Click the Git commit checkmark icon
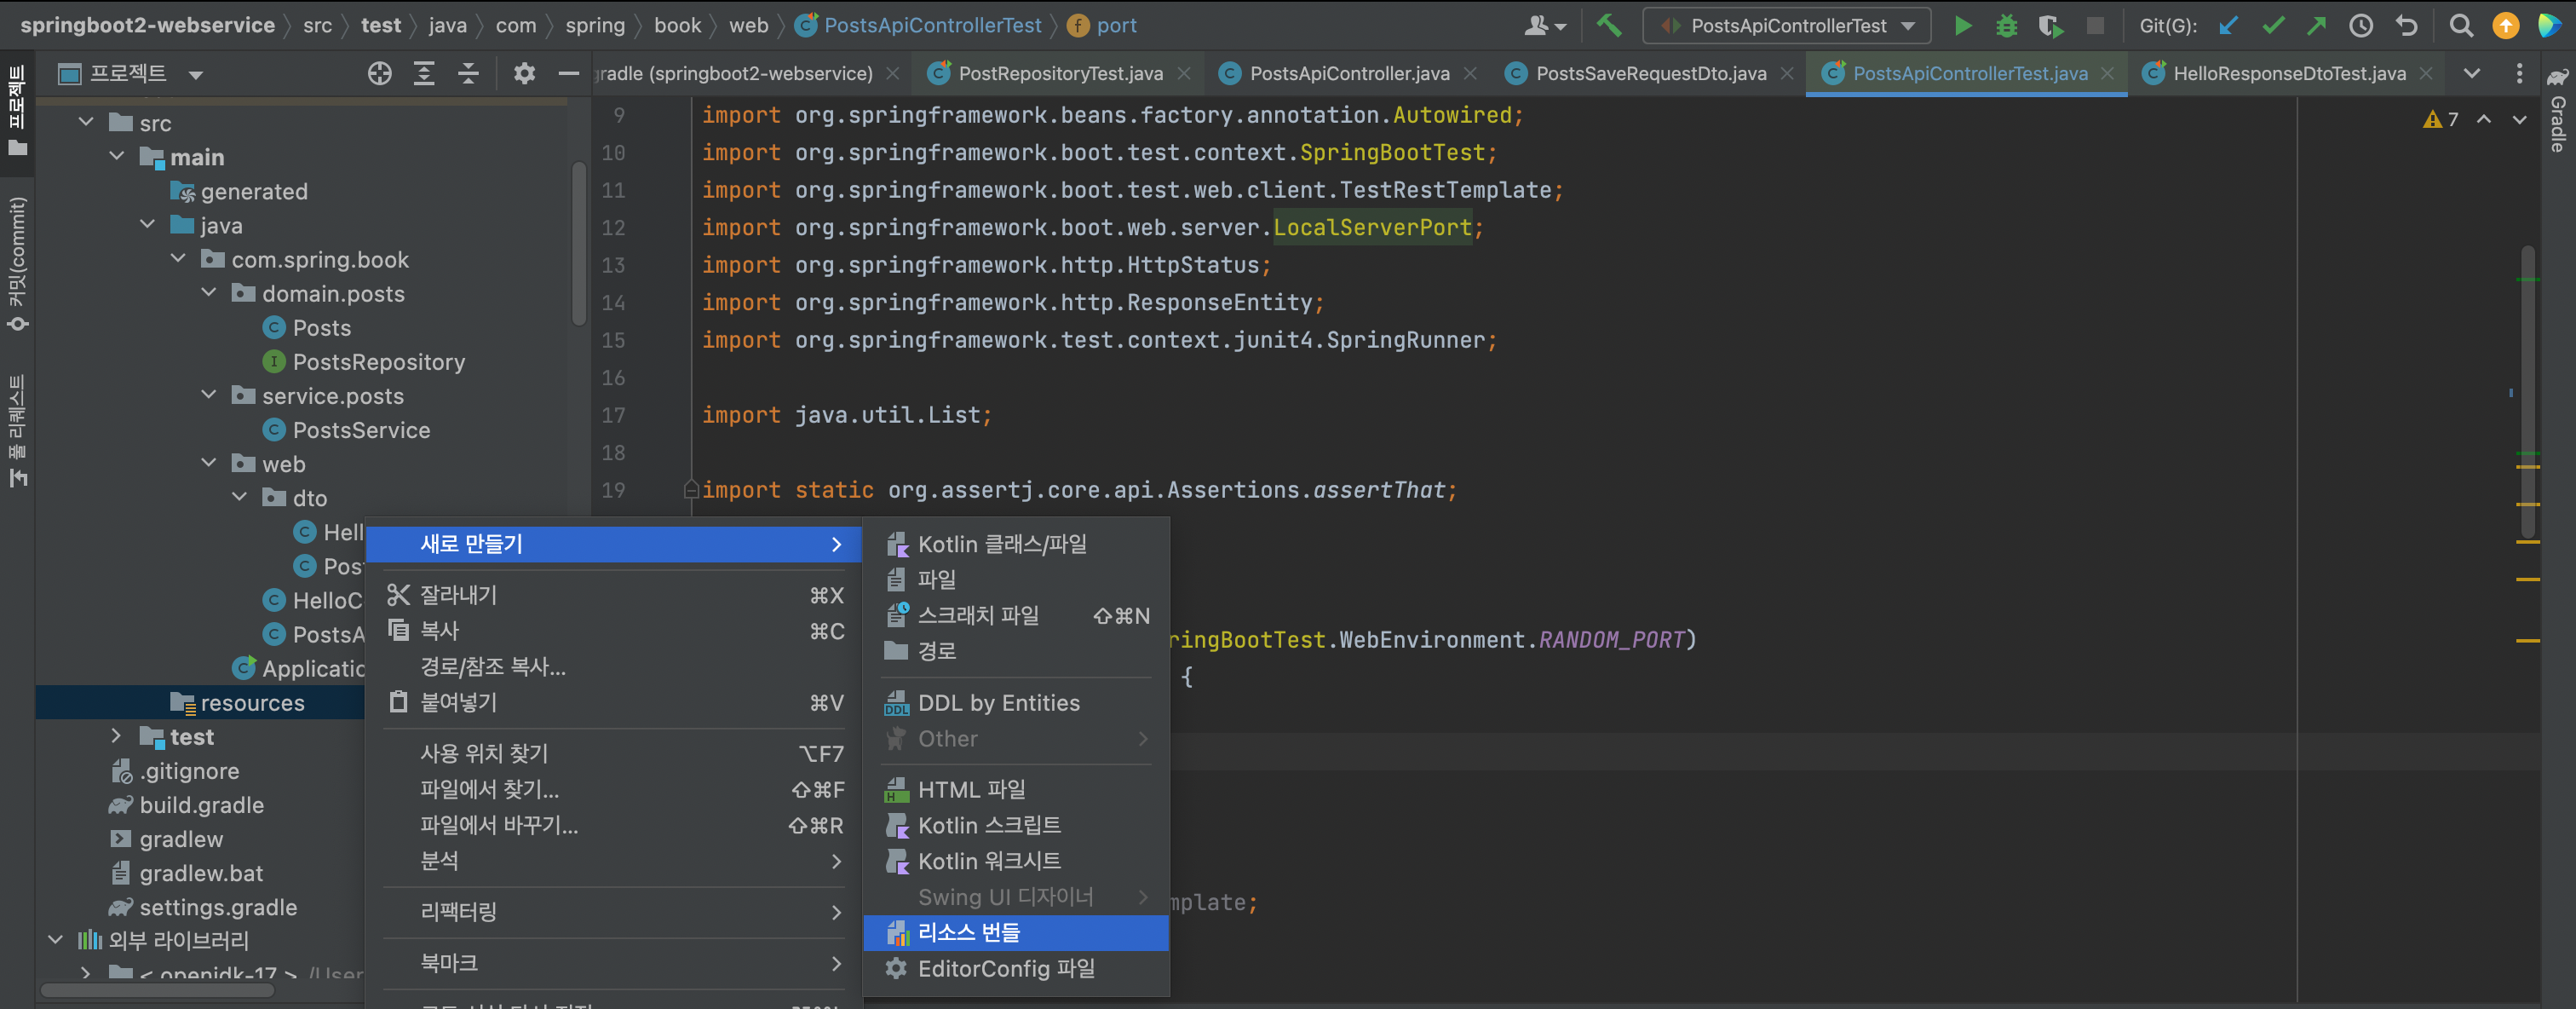Viewport: 2576px width, 1009px height. (2273, 26)
